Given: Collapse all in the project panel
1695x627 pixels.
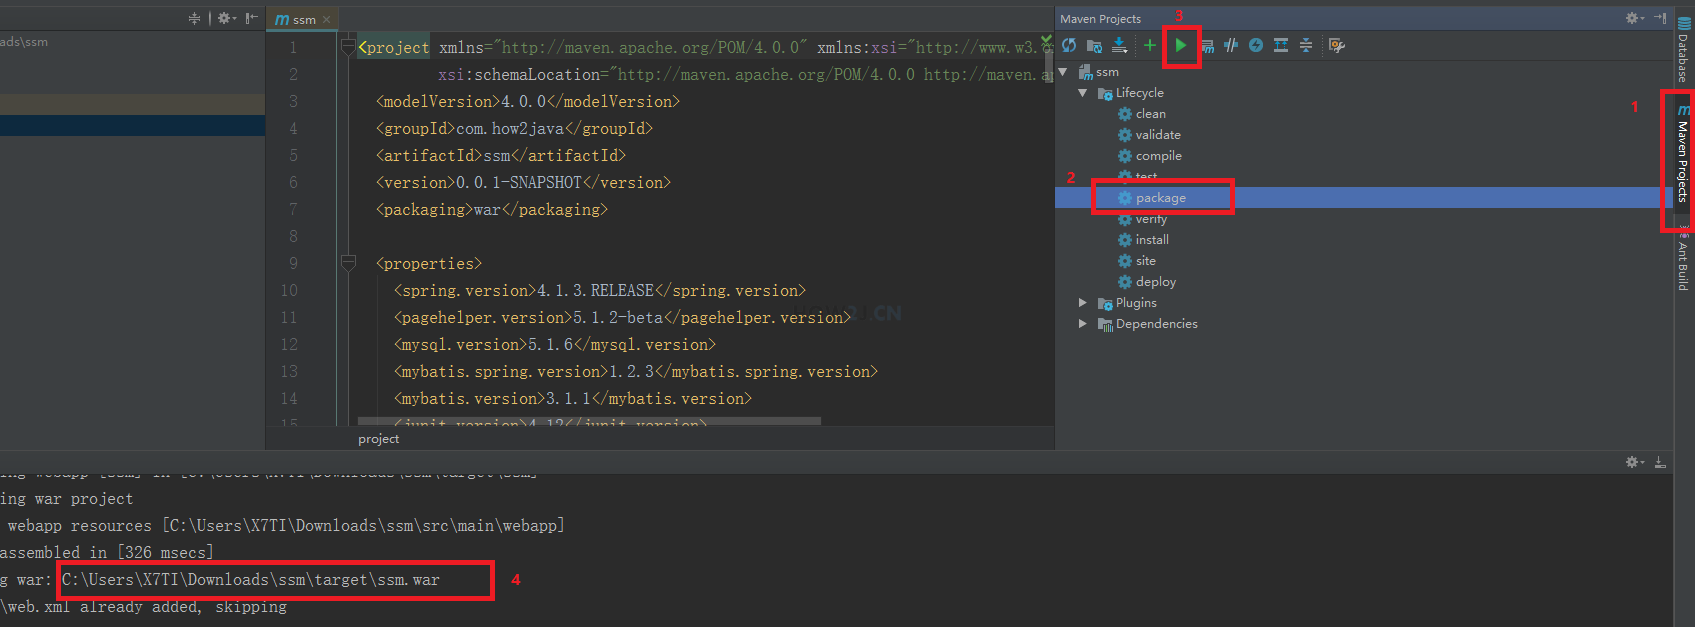Looking at the screenshot, I should pyautogui.click(x=194, y=18).
